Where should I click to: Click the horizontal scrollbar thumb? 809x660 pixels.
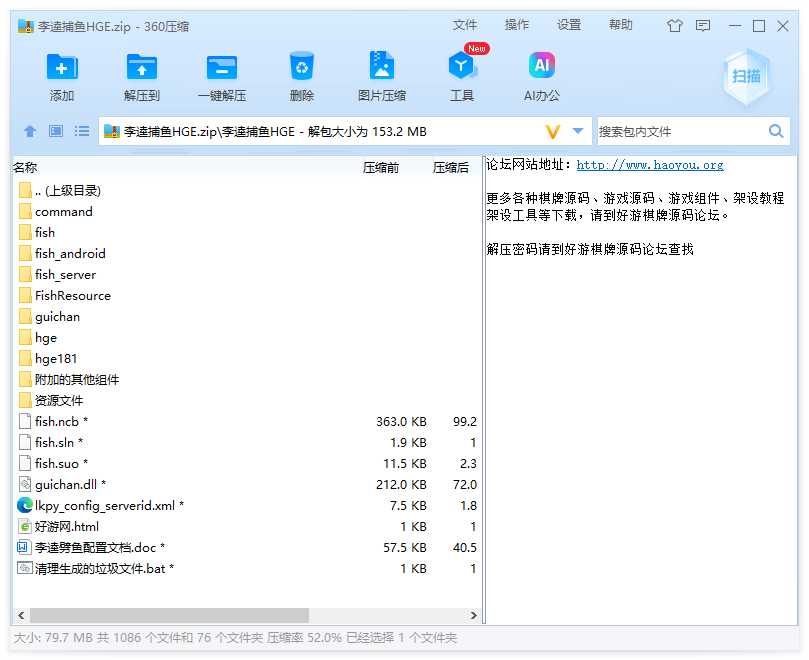pos(169,615)
